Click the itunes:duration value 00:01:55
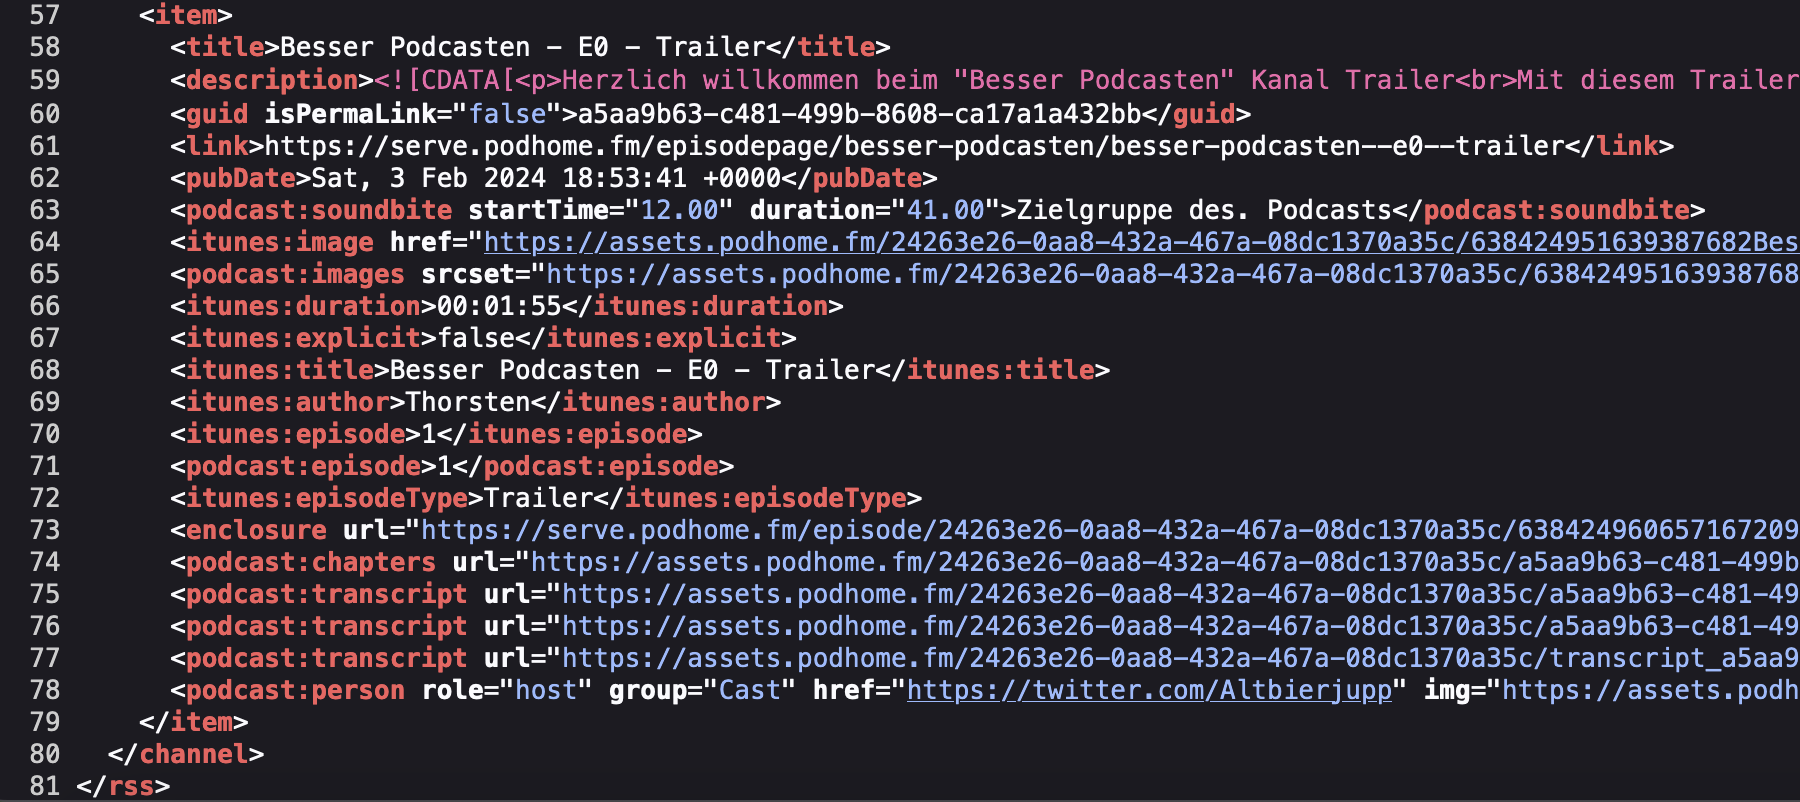 pos(499,306)
